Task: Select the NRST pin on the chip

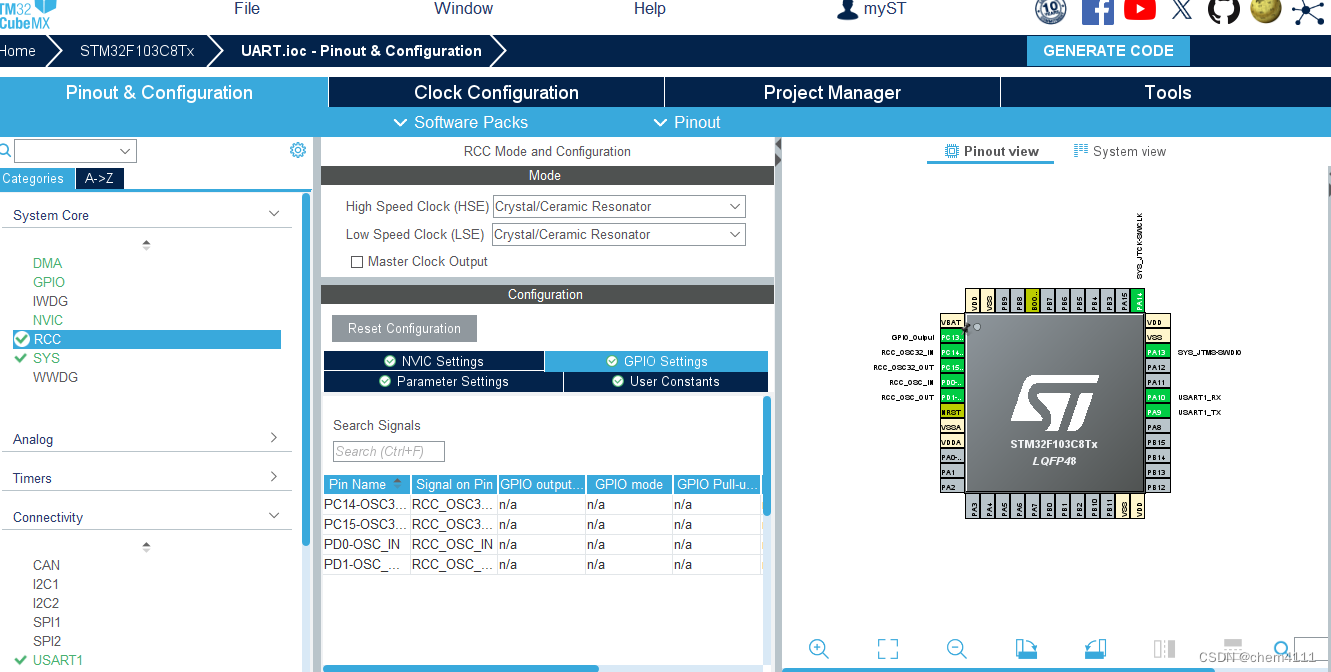Action: coord(952,412)
